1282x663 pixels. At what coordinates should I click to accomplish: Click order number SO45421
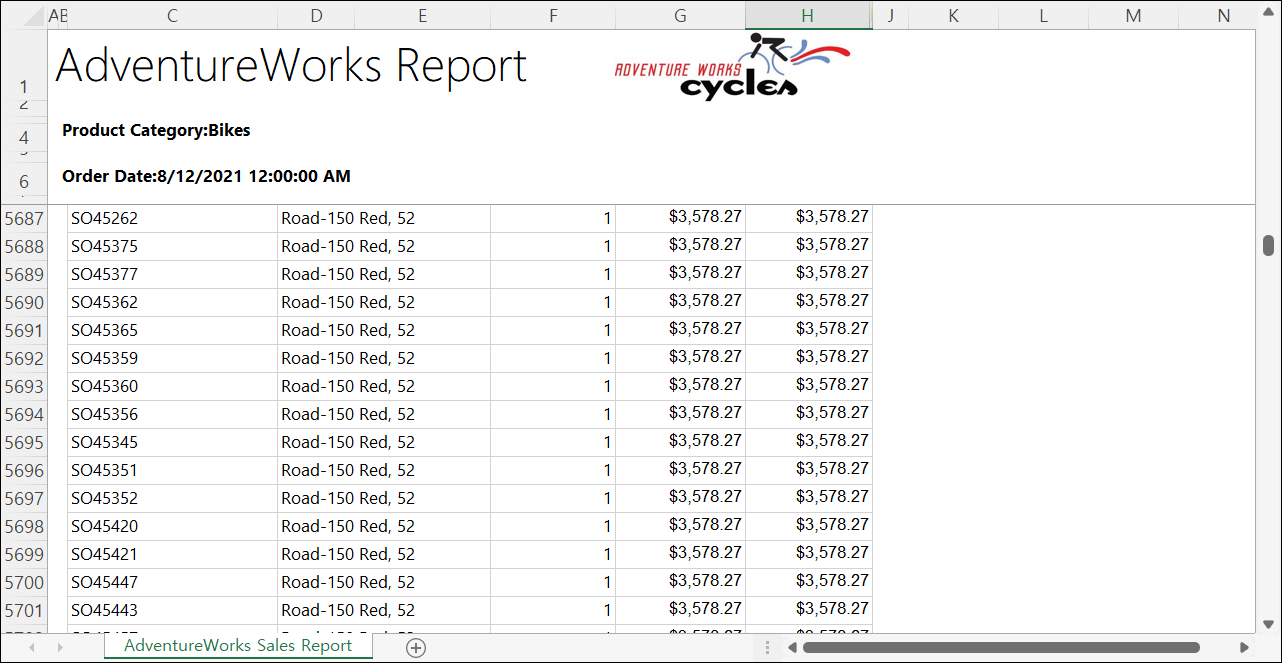(x=172, y=554)
